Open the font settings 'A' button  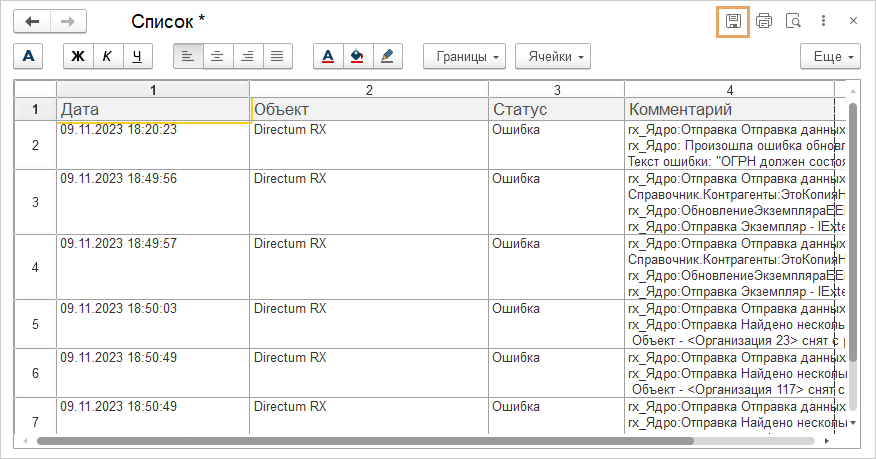click(28, 56)
